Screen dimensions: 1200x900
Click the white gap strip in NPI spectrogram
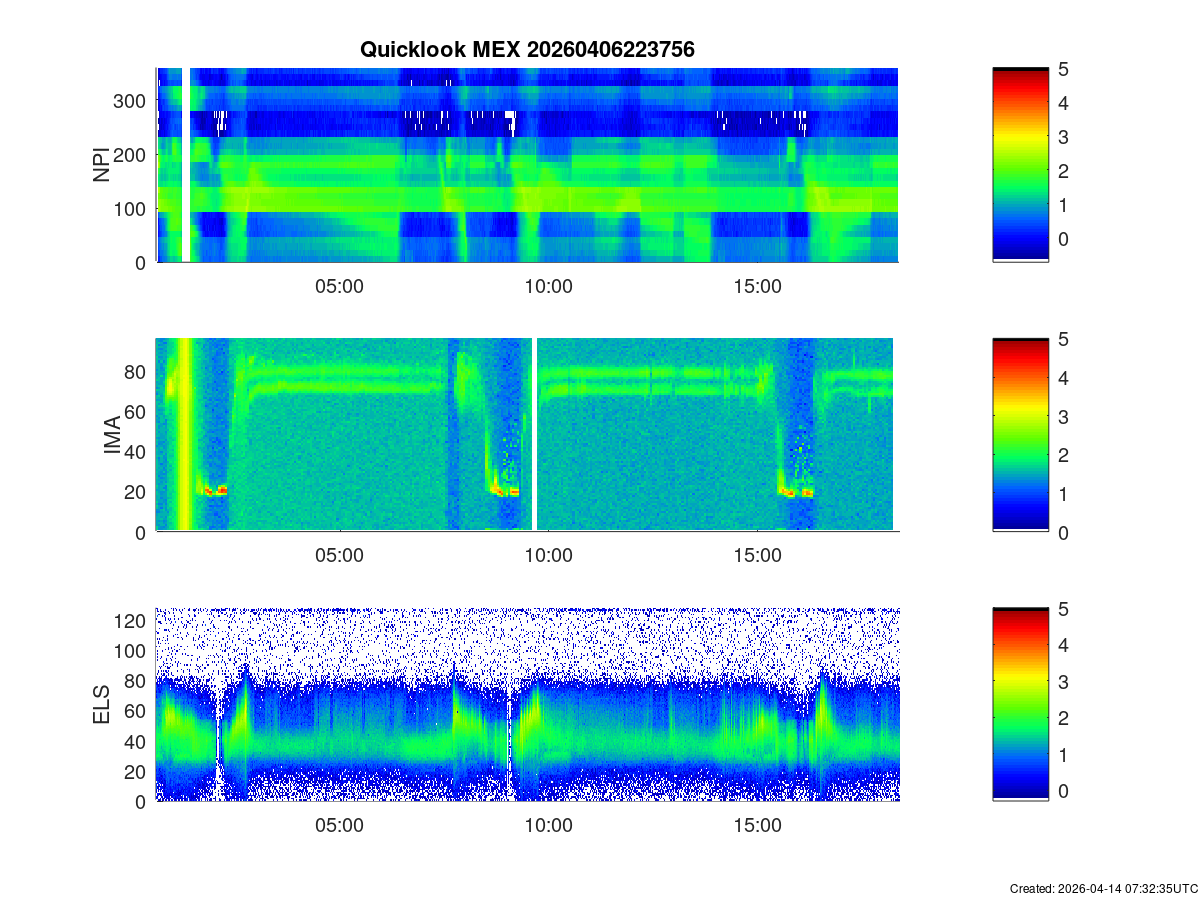pyautogui.click(x=186, y=165)
